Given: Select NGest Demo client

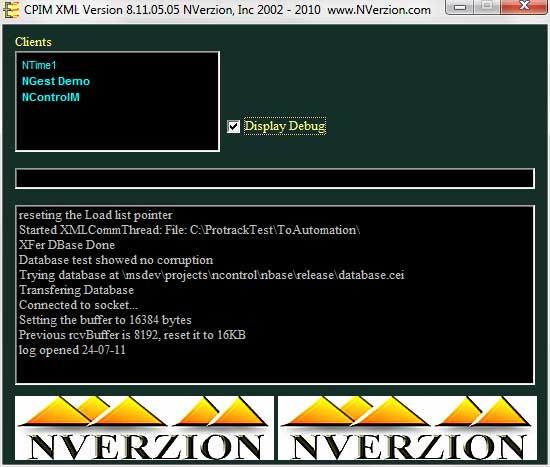Looking at the screenshot, I should pos(56,81).
